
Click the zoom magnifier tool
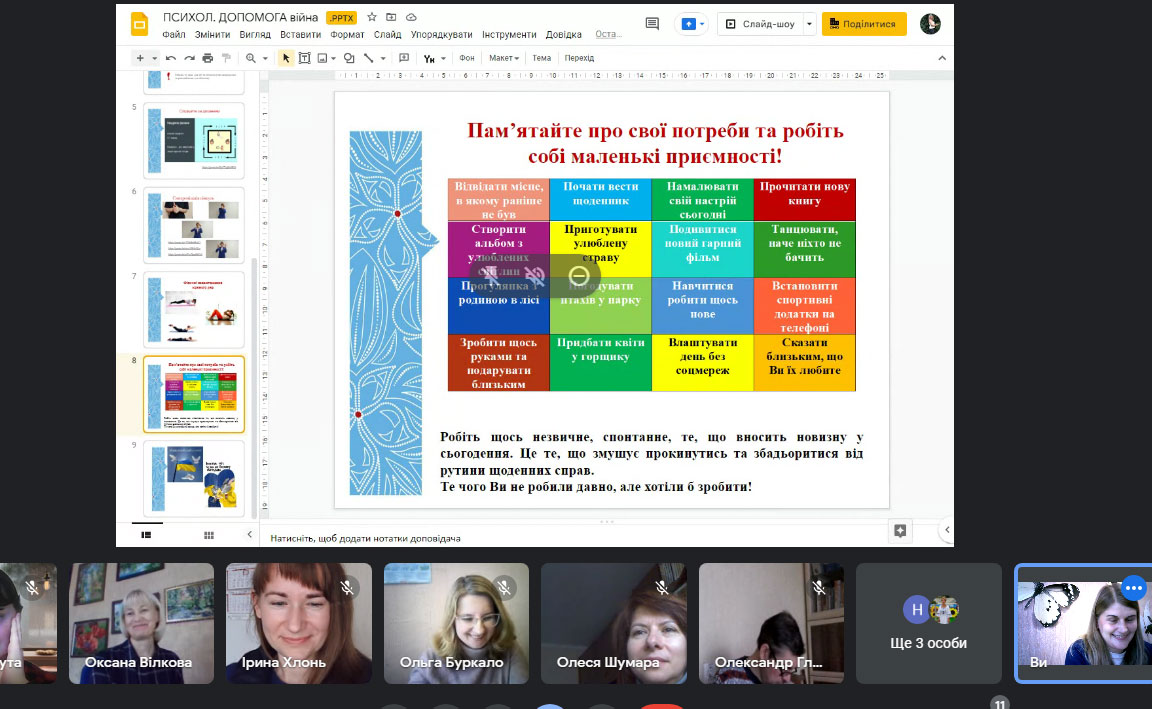coord(251,58)
